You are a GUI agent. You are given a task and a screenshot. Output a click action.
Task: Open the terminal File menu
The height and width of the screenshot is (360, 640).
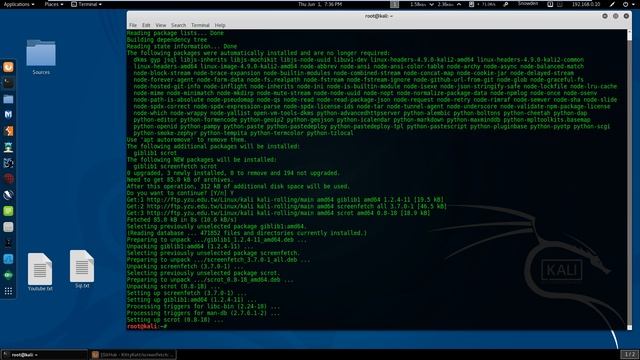(x=133, y=25)
